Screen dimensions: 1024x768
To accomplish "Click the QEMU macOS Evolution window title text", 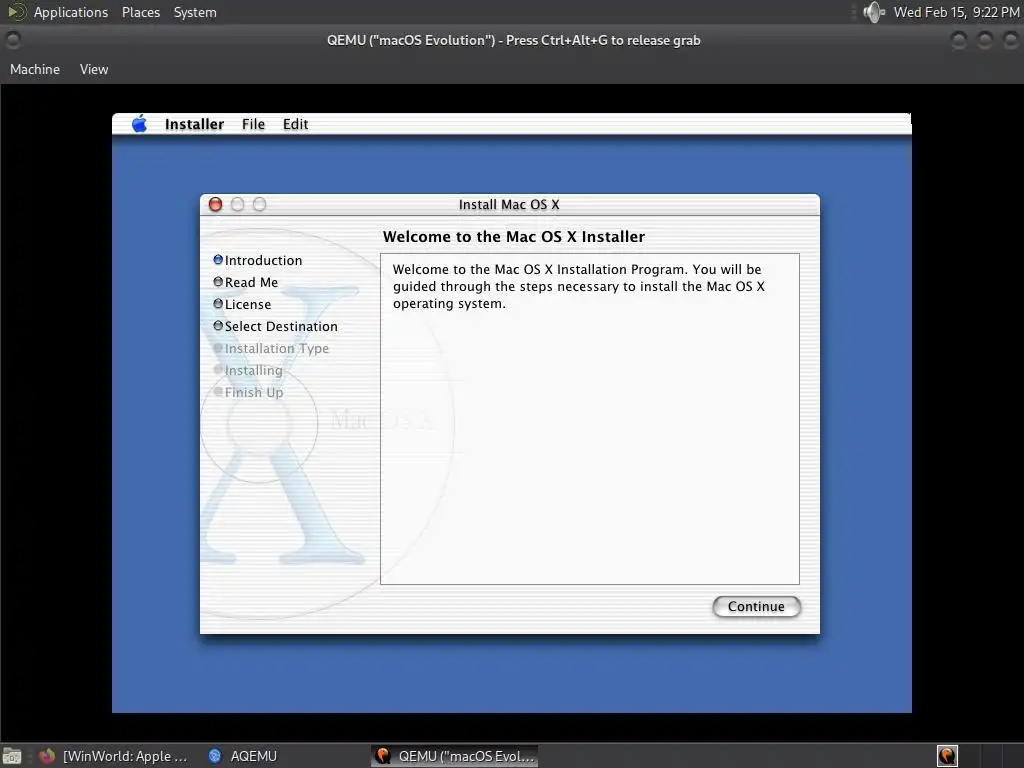I will pos(513,40).
